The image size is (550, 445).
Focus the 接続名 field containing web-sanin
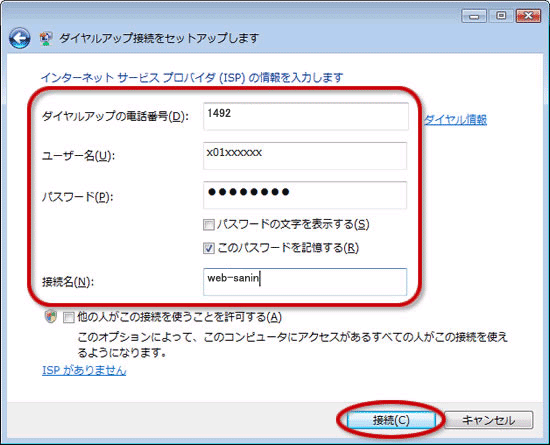click(305, 282)
